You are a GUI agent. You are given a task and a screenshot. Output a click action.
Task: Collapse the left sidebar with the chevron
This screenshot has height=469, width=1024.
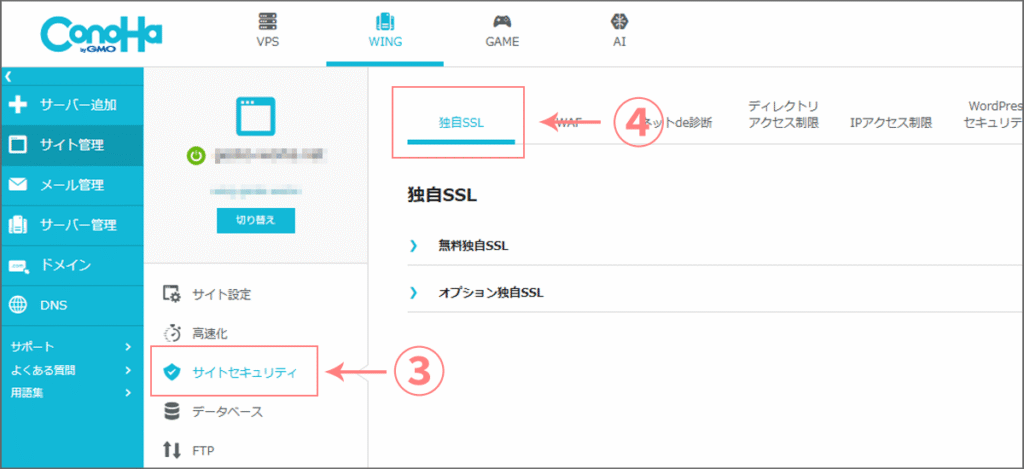pyautogui.click(x=8, y=76)
